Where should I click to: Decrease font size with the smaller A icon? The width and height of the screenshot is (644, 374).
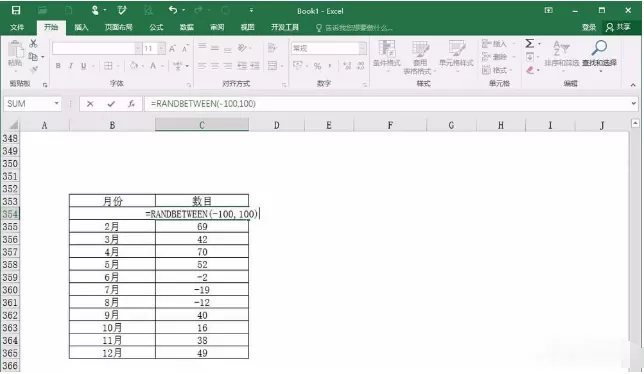click(x=185, y=48)
